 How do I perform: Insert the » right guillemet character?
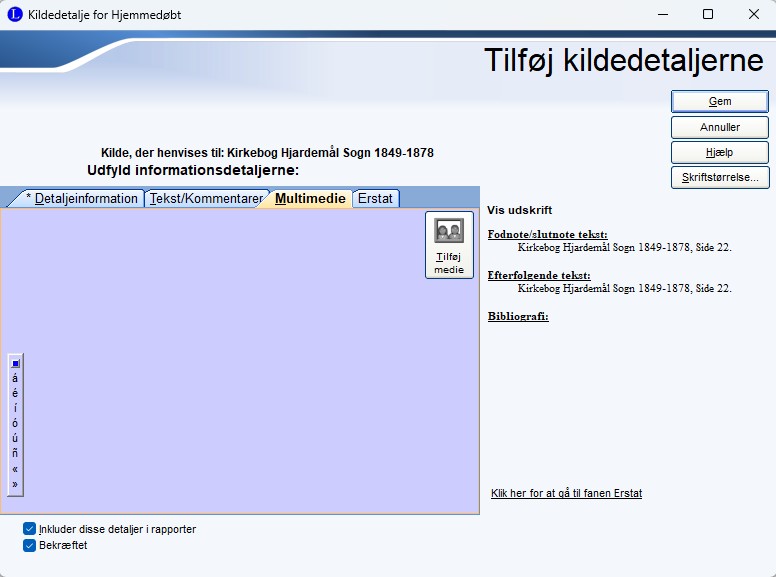(15, 484)
